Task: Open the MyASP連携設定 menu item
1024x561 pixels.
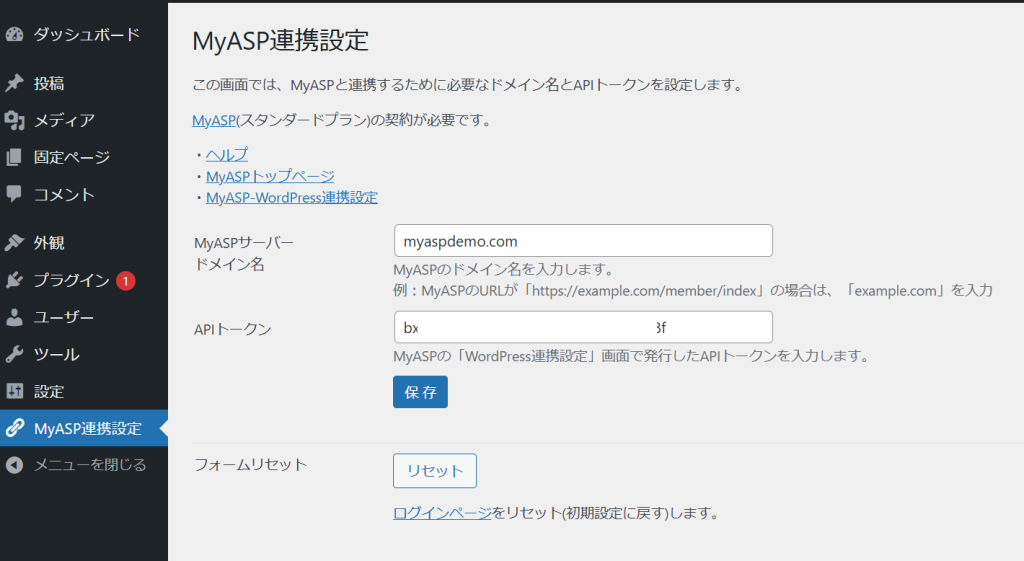Action: 88,429
